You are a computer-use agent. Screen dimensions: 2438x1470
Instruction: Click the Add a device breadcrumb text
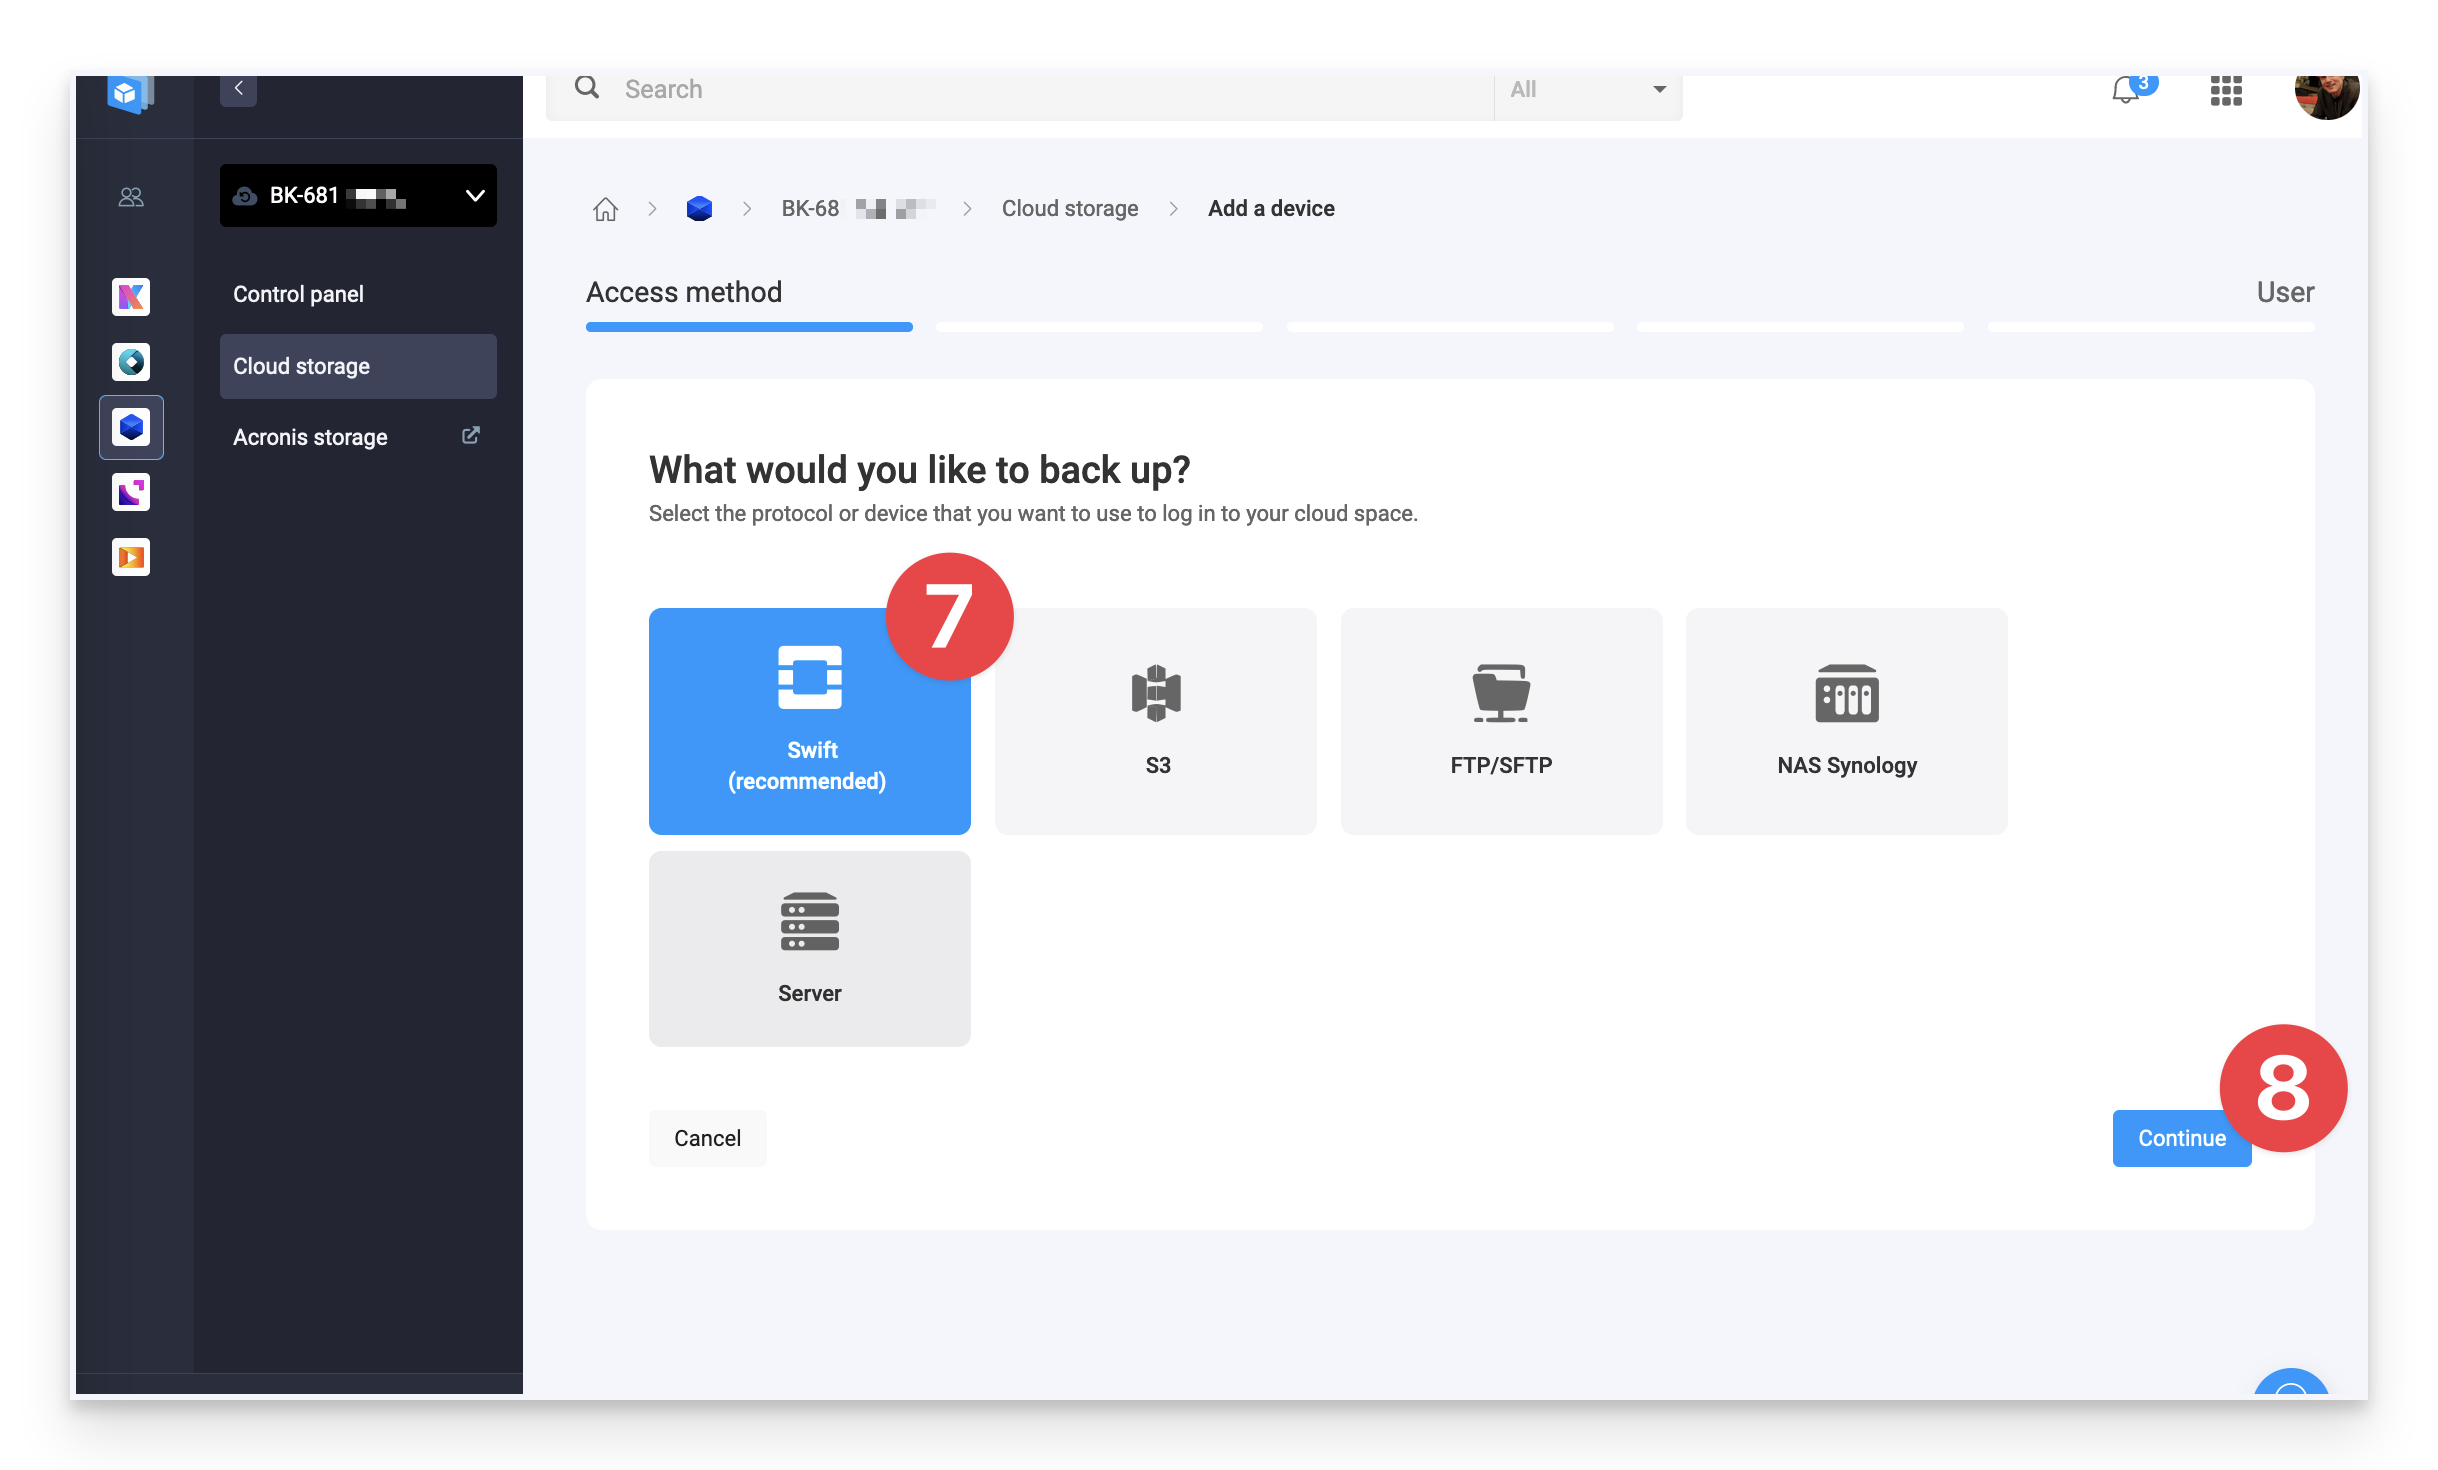click(x=1271, y=209)
